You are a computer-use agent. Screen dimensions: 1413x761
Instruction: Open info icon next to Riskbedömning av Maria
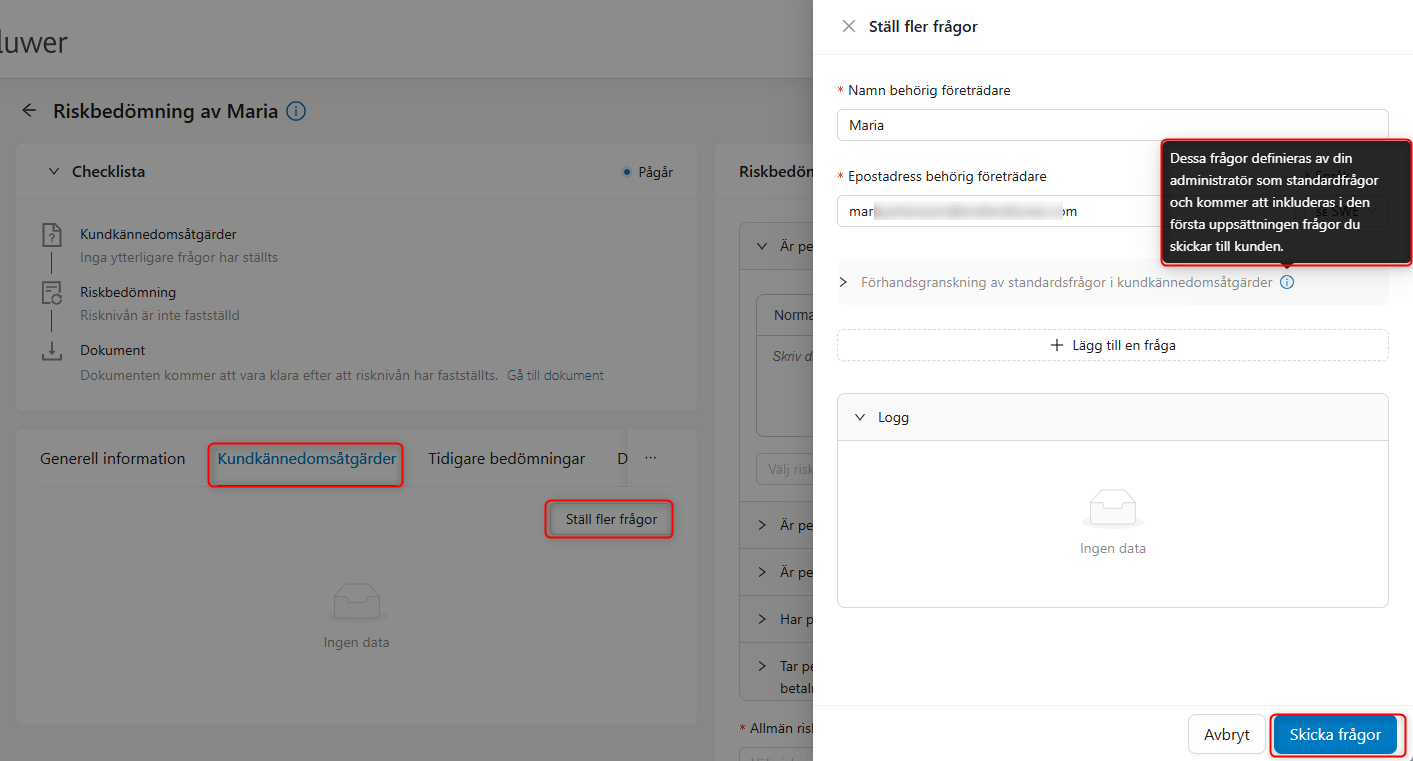point(296,111)
